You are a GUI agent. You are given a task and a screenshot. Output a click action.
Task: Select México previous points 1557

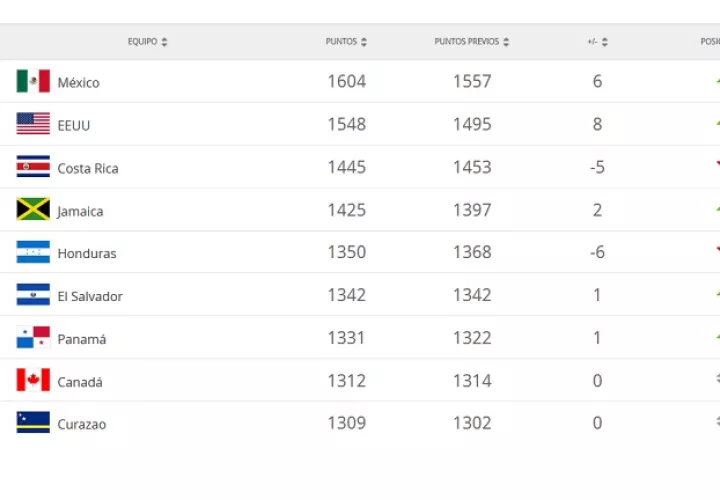472,82
